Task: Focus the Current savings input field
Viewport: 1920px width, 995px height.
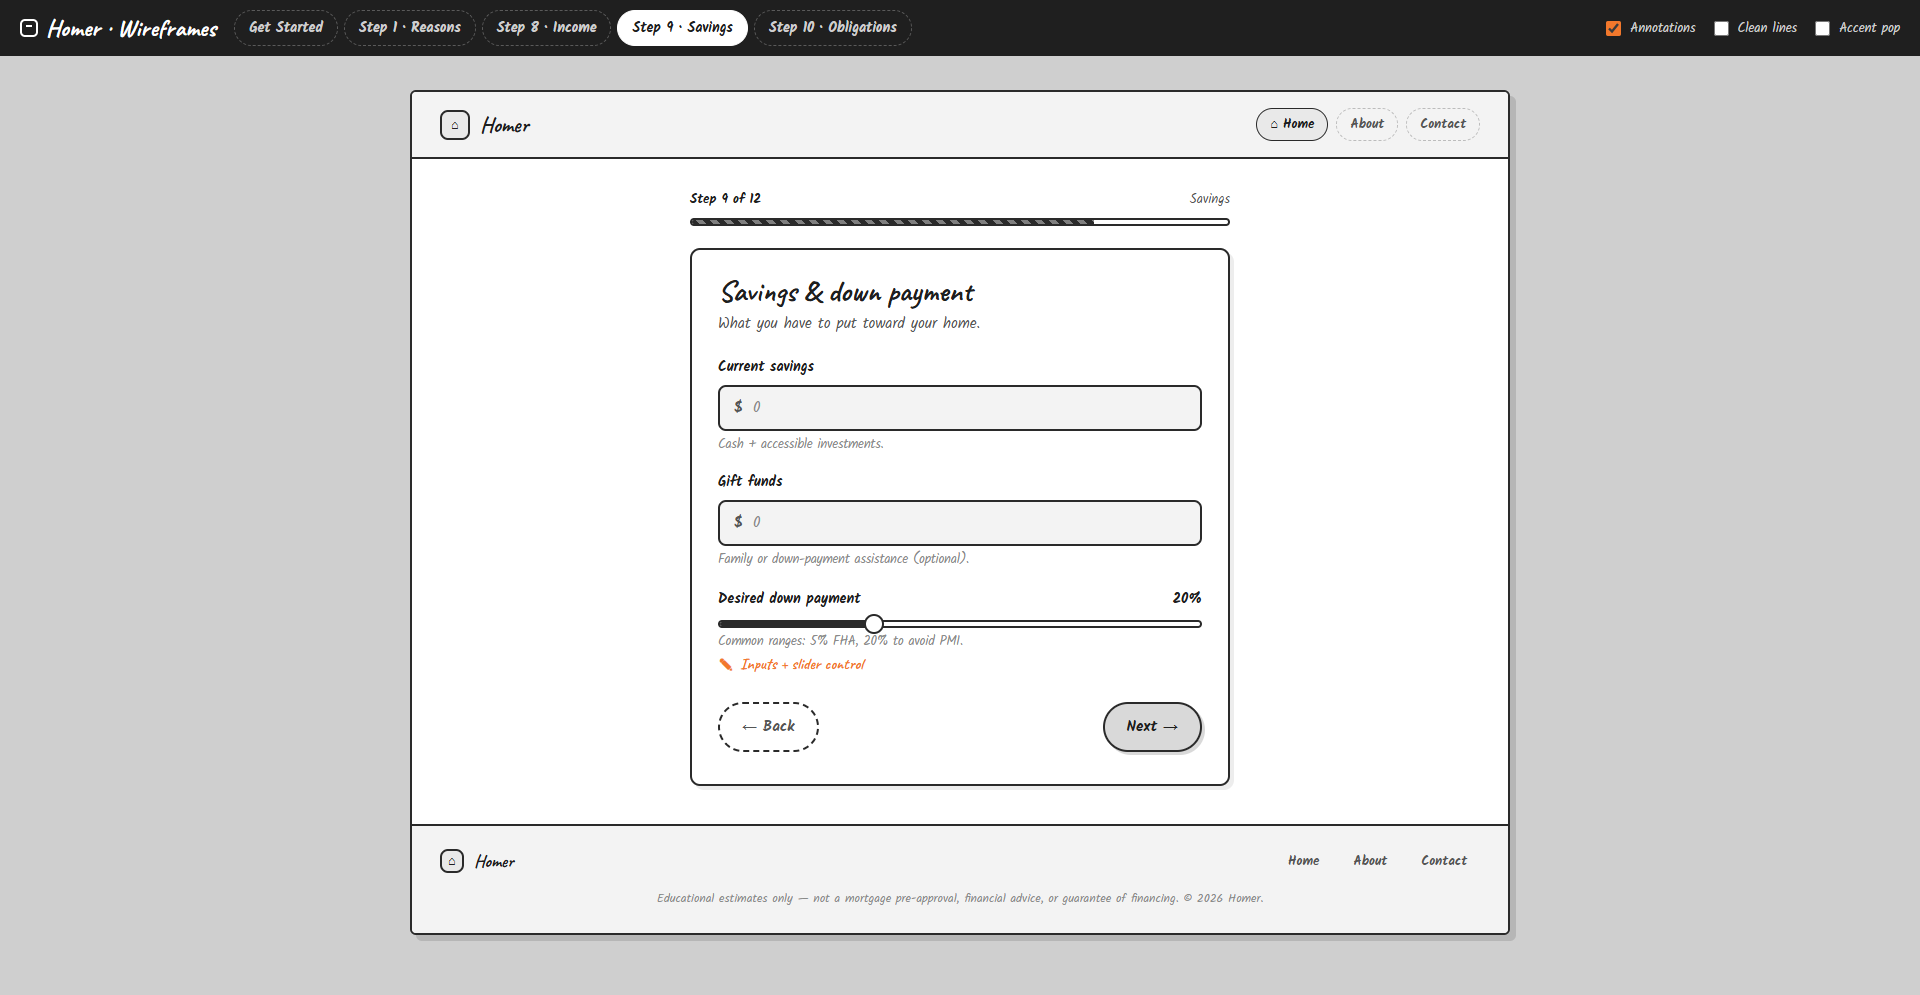Action: click(960, 408)
